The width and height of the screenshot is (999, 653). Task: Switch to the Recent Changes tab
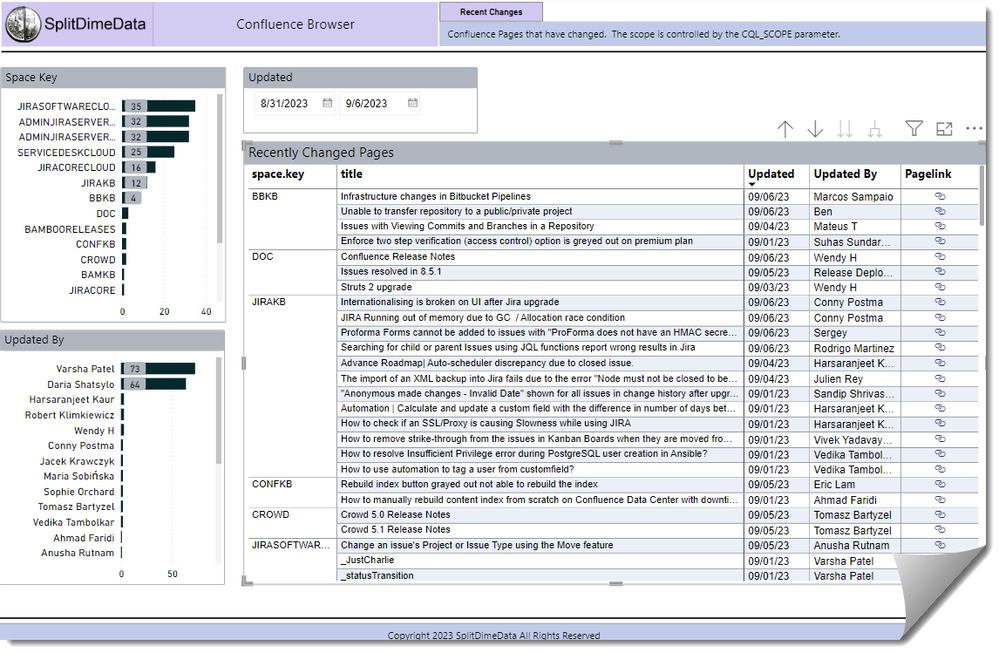click(491, 12)
